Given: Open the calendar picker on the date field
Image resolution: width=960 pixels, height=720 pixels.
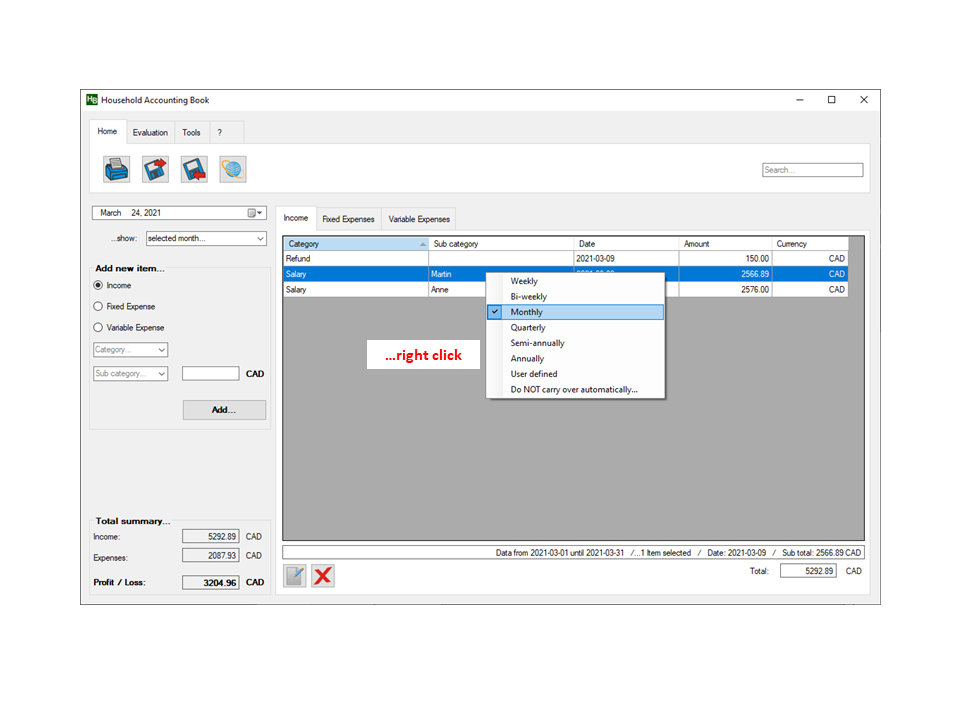Looking at the screenshot, I should pos(255,213).
